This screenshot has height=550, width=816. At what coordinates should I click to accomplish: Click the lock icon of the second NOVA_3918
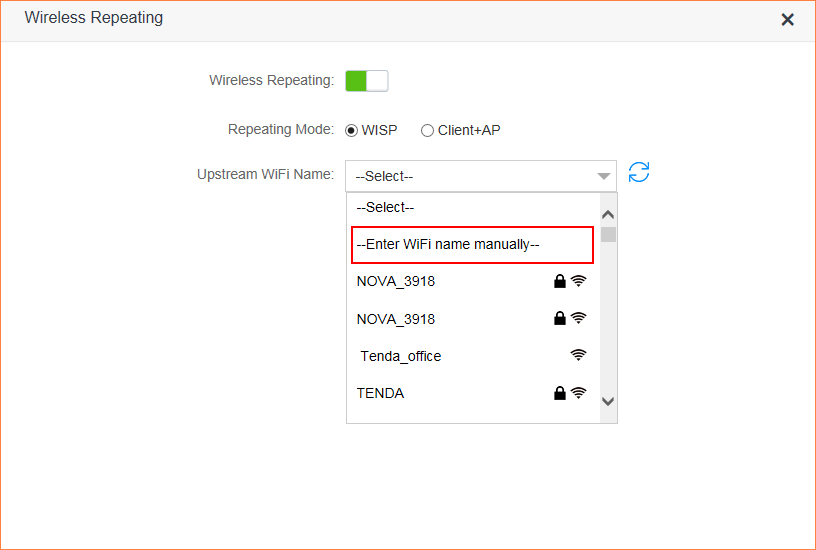560,318
